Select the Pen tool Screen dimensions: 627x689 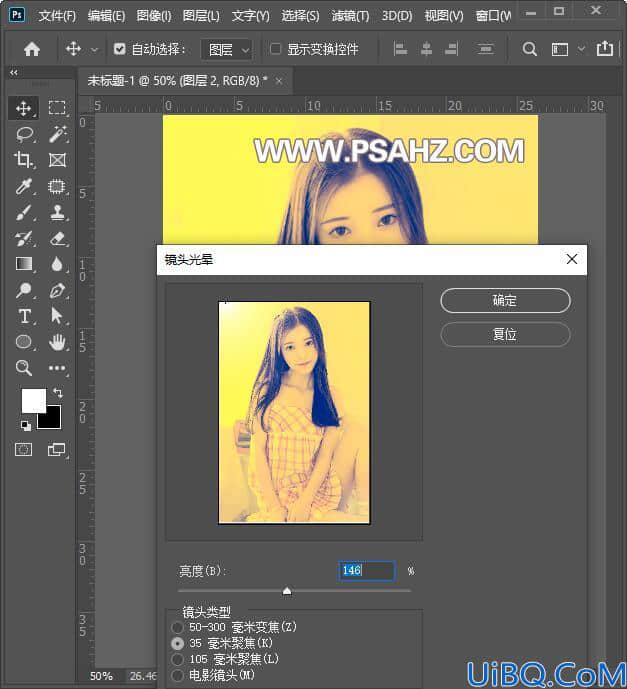tap(58, 290)
